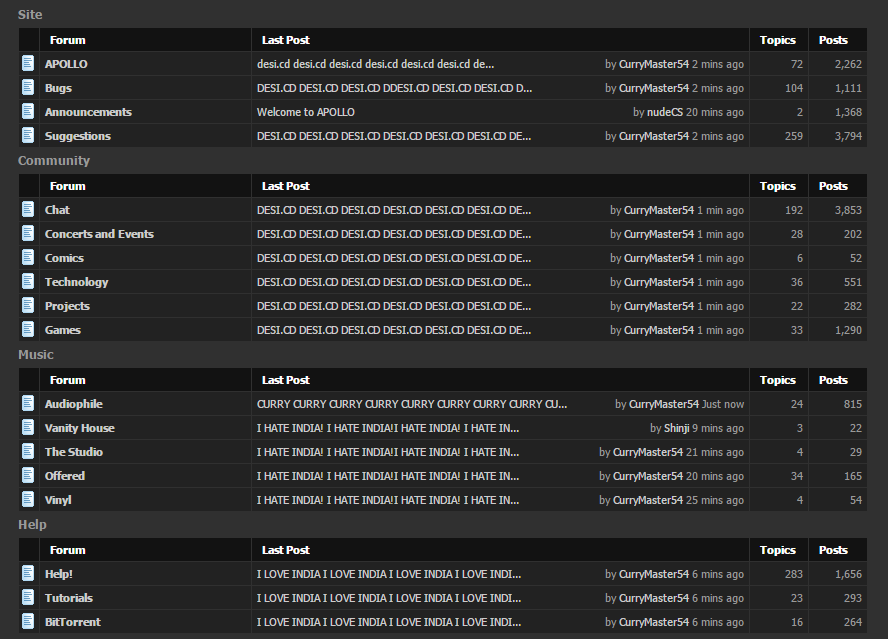This screenshot has width=888, height=639.
Task: Click the Community section heading
Action: point(54,160)
